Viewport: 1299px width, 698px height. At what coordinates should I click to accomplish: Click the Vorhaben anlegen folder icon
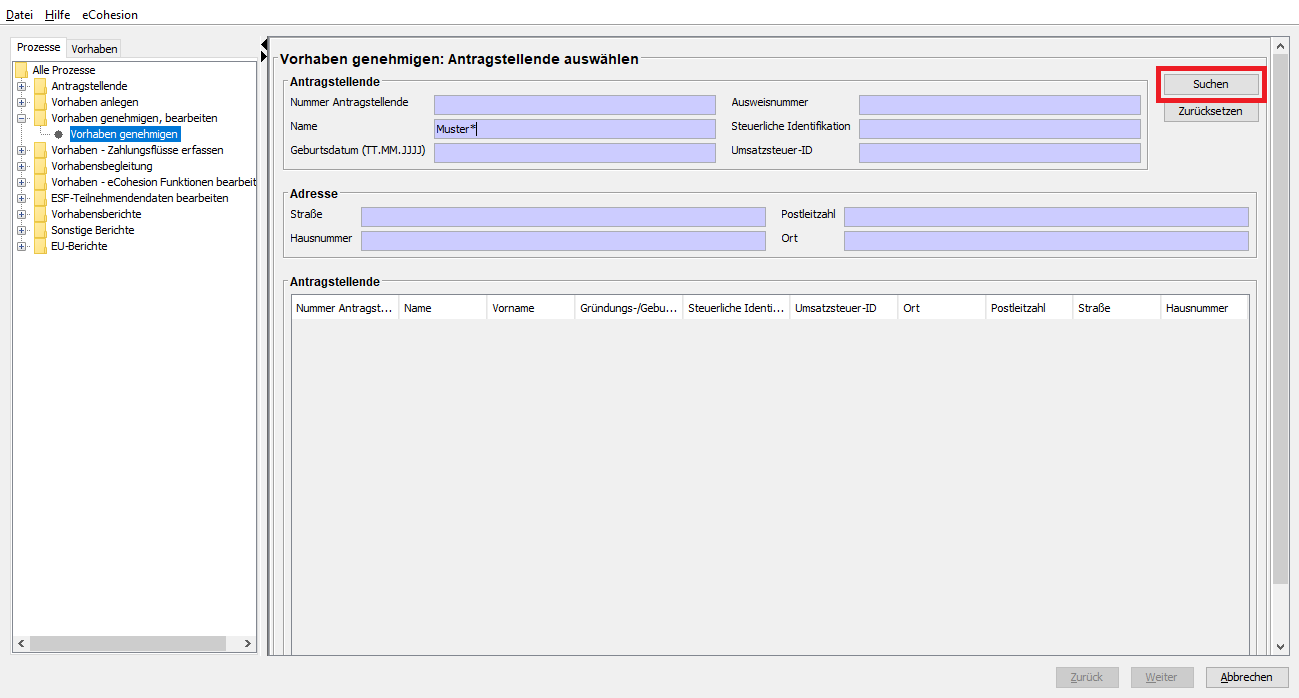coord(41,102)
